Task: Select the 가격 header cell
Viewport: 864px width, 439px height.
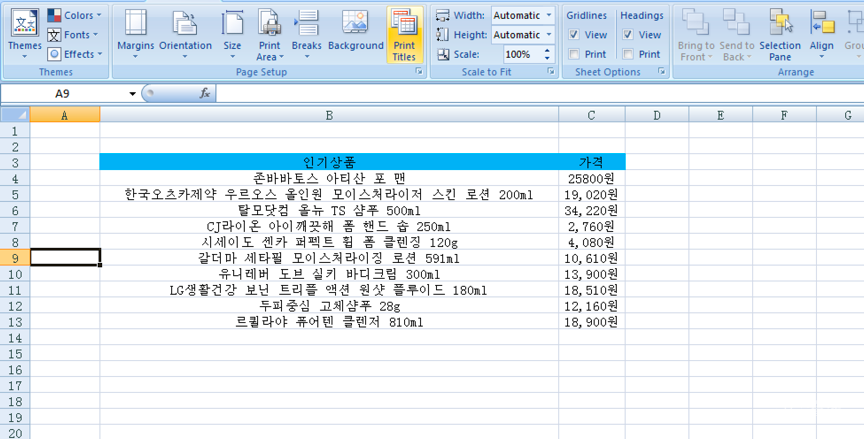Action: click(592, 162)
